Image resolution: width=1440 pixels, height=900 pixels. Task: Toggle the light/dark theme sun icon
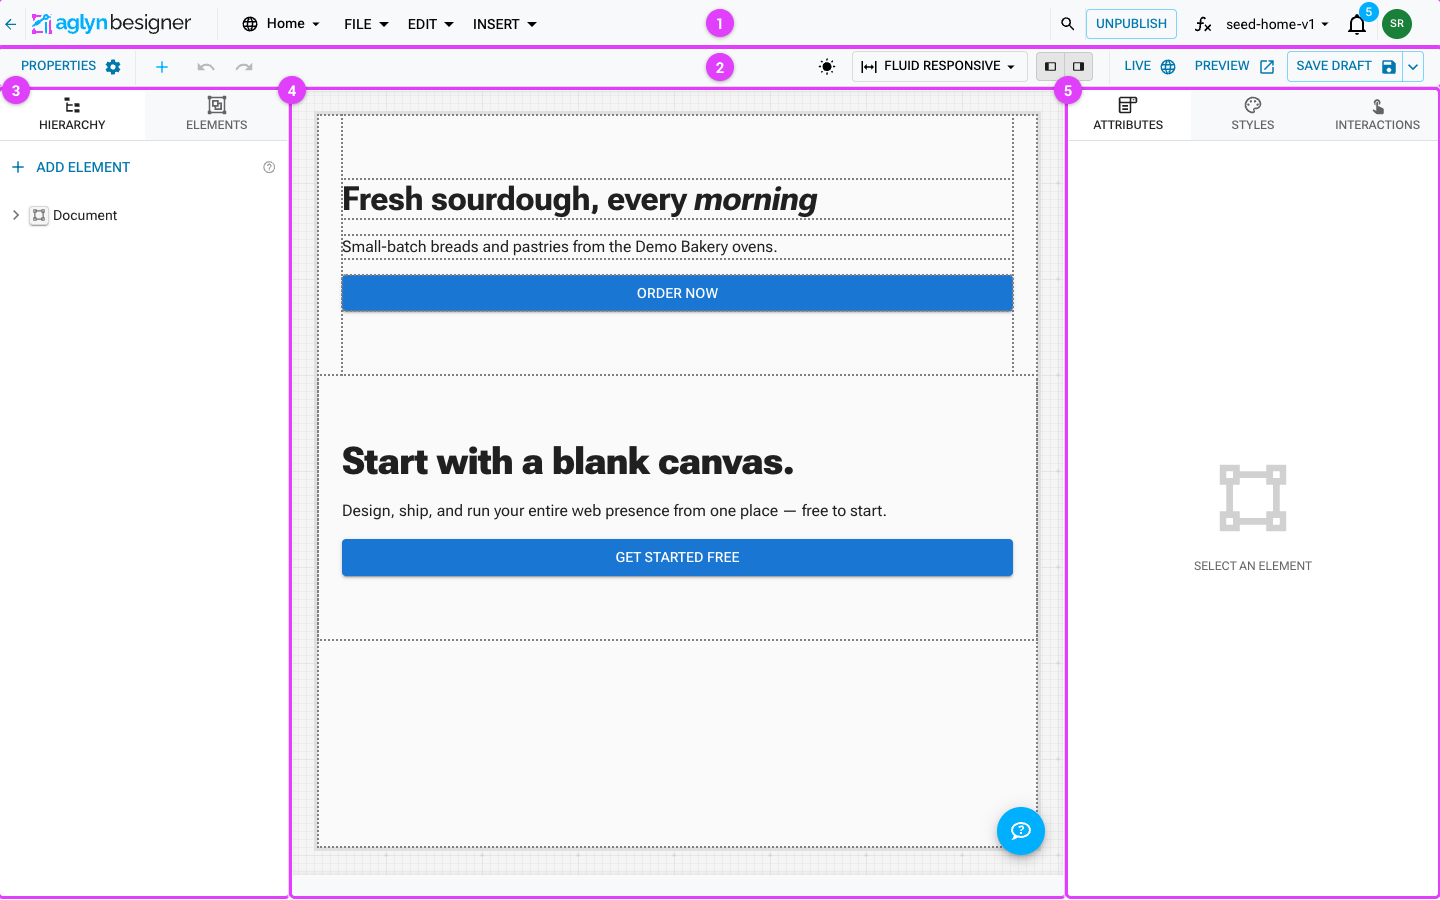point(827,67)
